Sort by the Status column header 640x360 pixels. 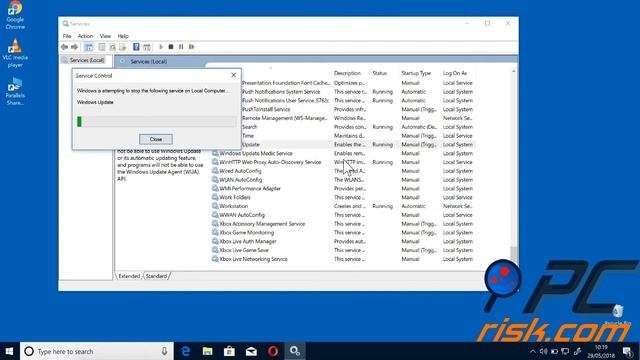[380, 73]
